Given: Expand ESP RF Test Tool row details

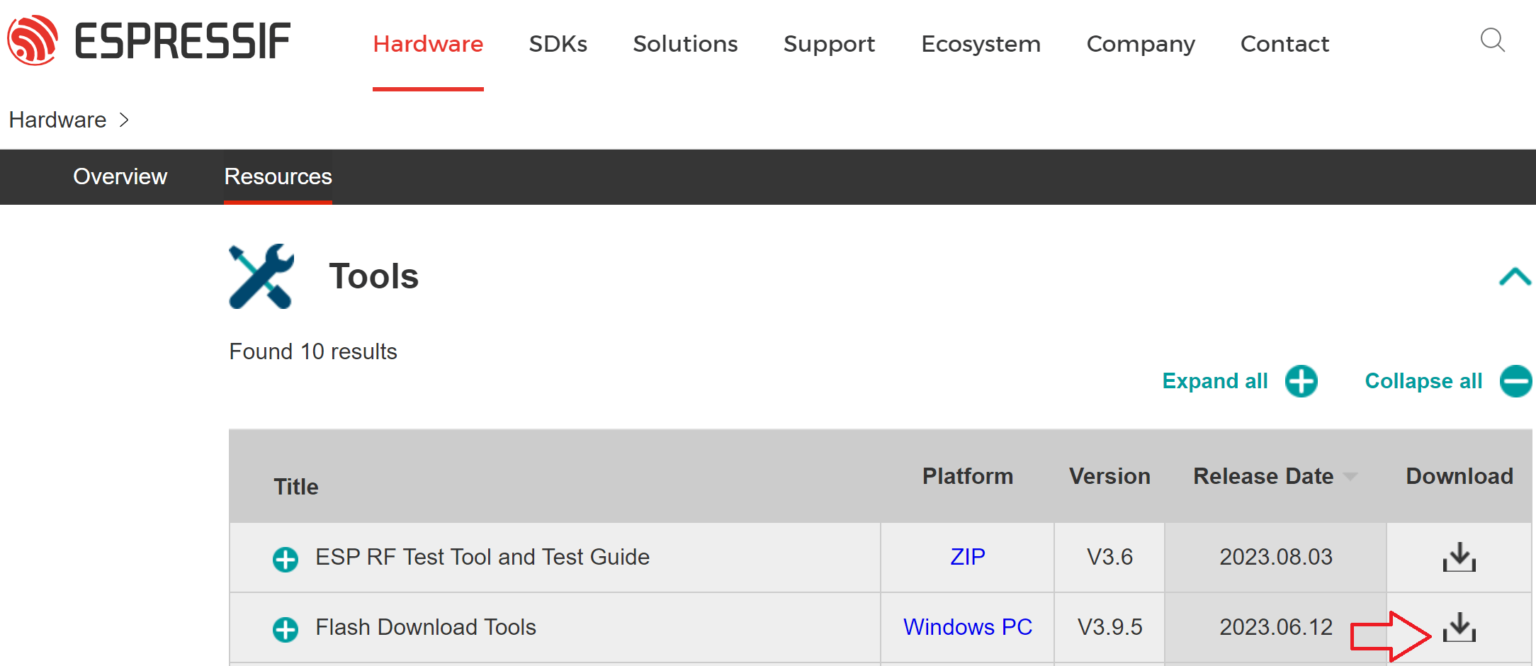Looking at the screenshot, I should (x=286, y=559).
